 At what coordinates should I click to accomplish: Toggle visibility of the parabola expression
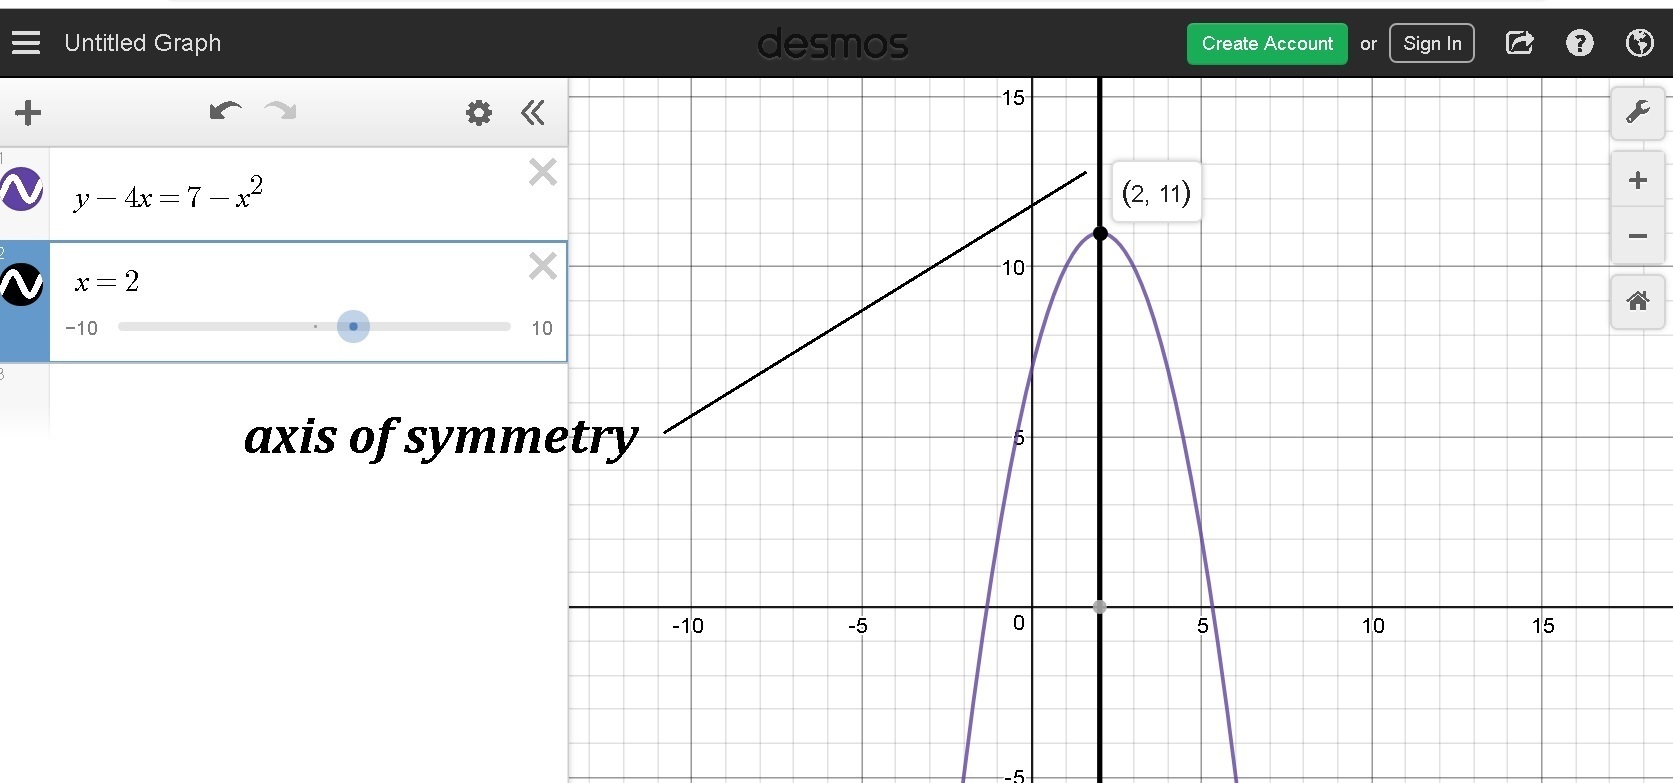tap(23, 189)
